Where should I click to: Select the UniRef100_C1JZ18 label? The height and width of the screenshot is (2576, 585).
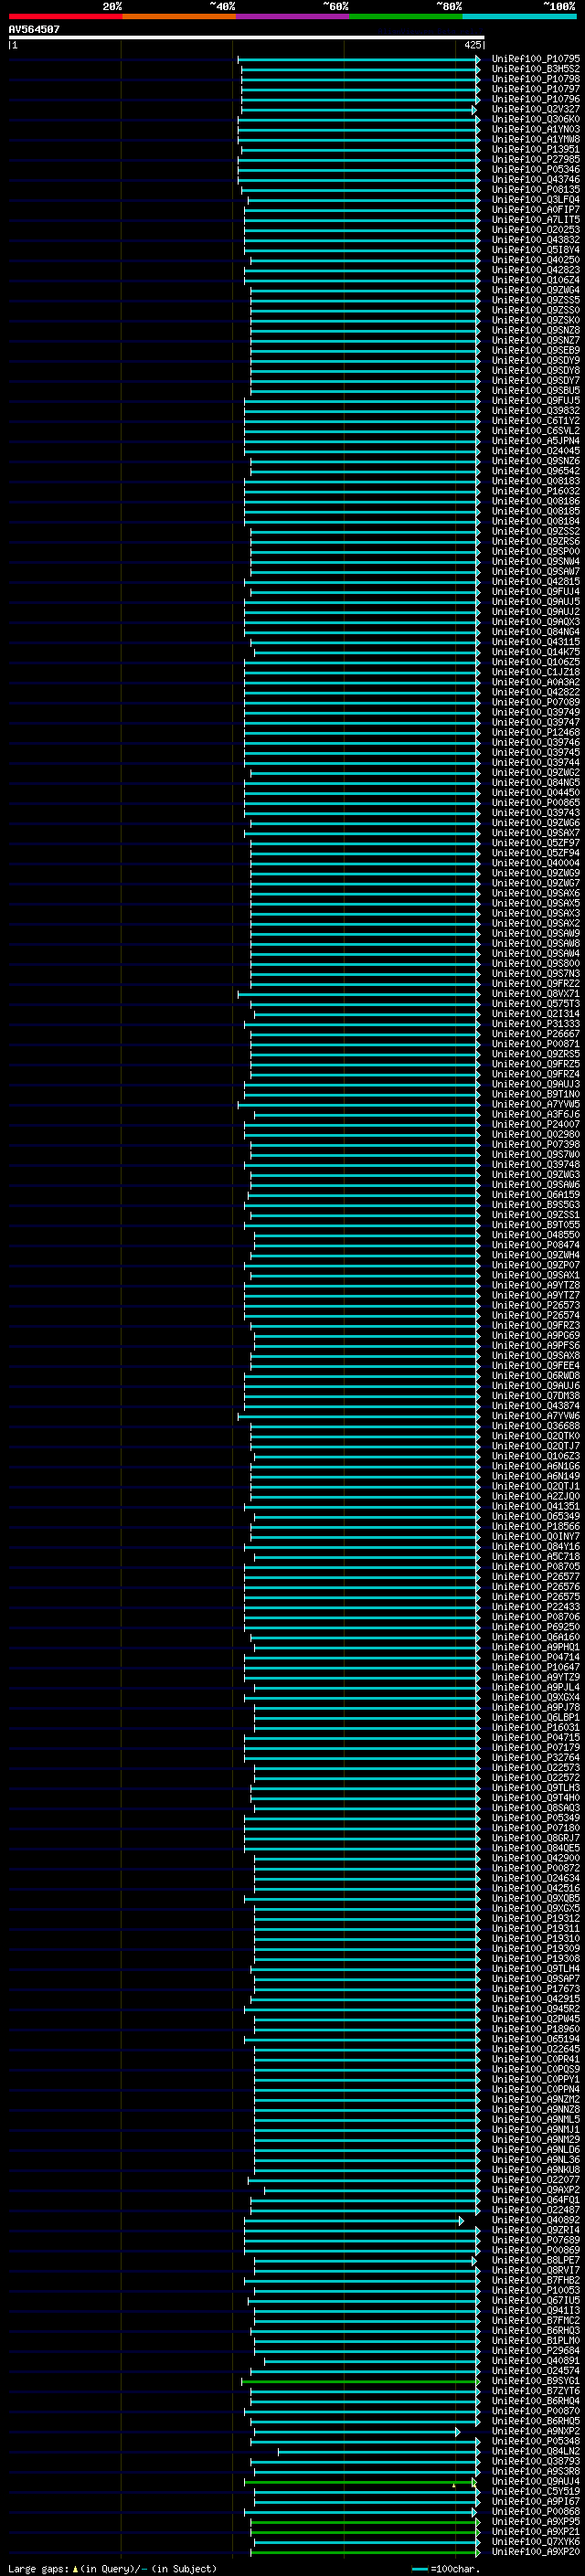[535, 672]
